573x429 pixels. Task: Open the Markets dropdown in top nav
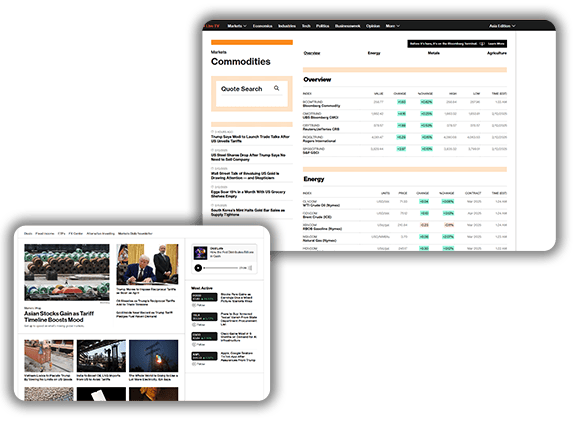pyautogui.click(x=237, y=26)
